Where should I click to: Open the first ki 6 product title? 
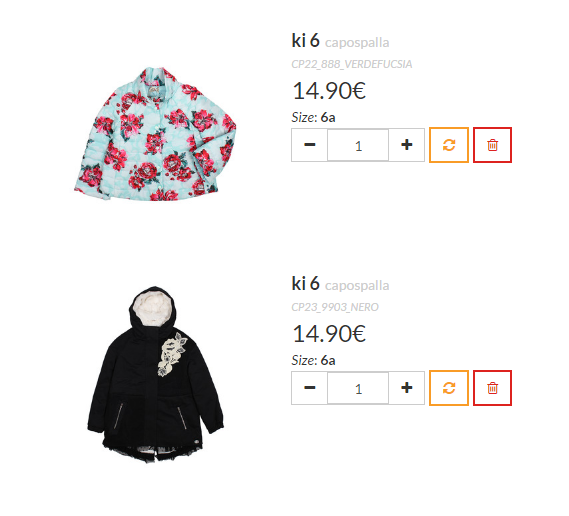(x=306, y=40)
